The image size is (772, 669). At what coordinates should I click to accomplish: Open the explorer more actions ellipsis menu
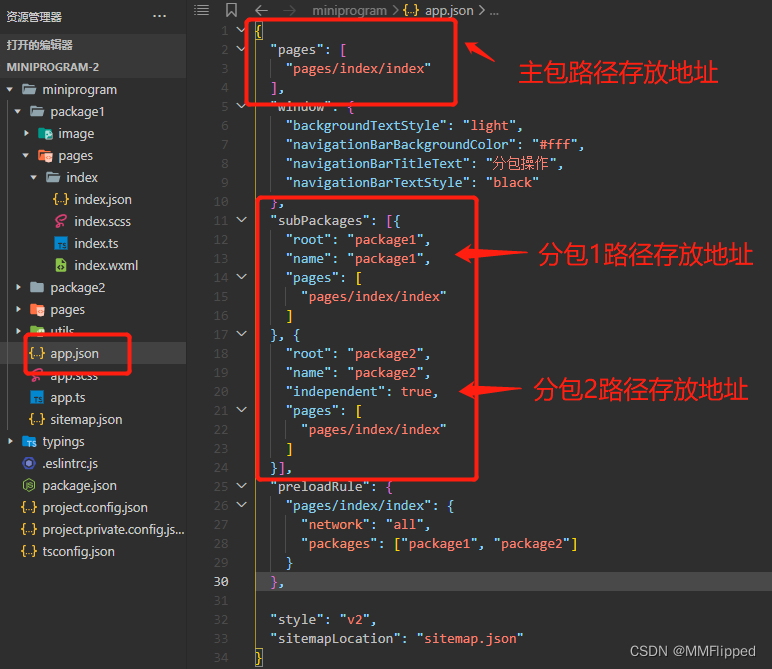[x=159, y=16]
